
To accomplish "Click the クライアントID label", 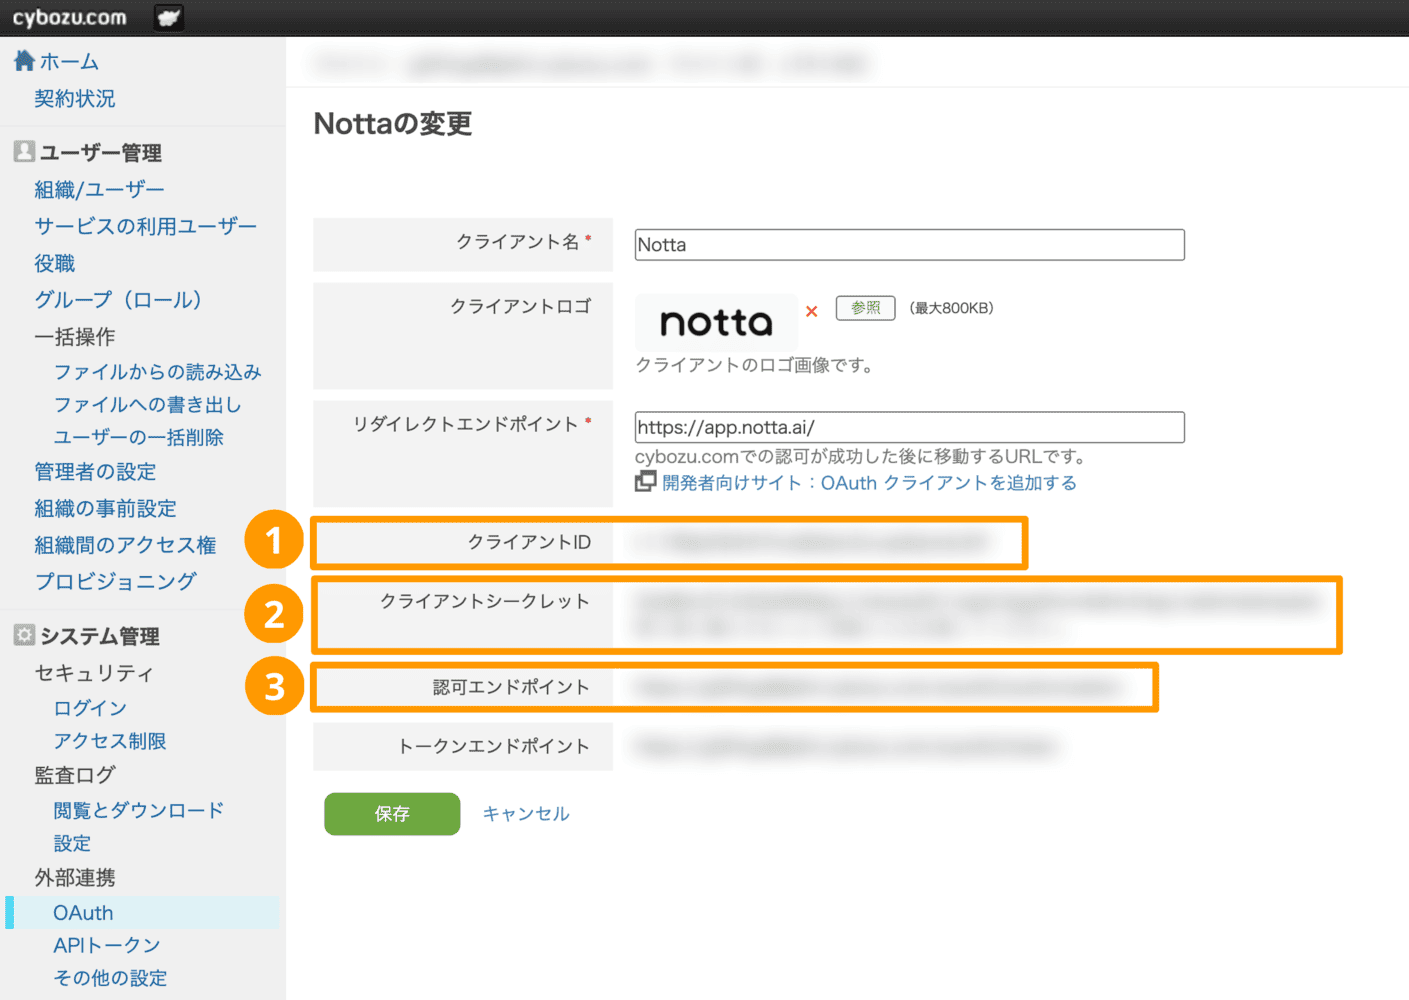I will pos(529,542).
